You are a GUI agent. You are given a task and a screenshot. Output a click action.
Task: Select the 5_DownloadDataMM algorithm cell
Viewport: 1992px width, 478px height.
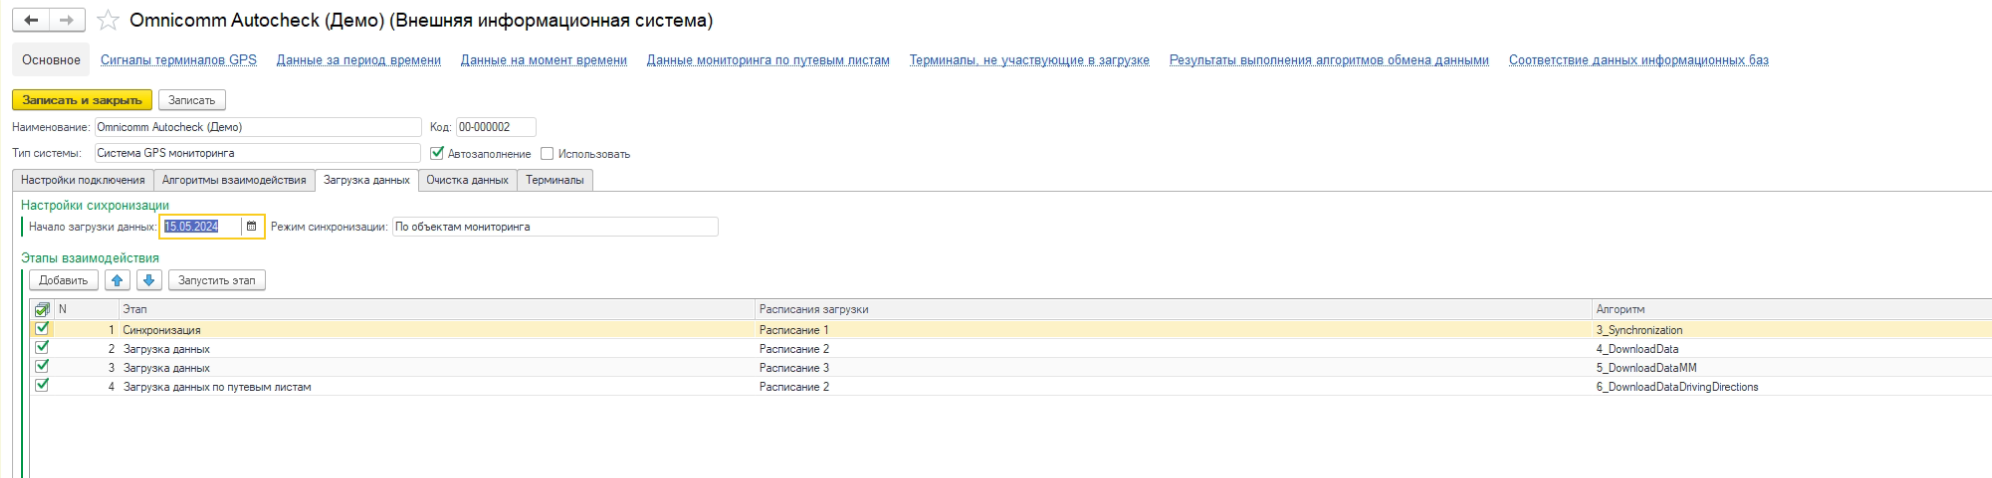click(1792, 367)
